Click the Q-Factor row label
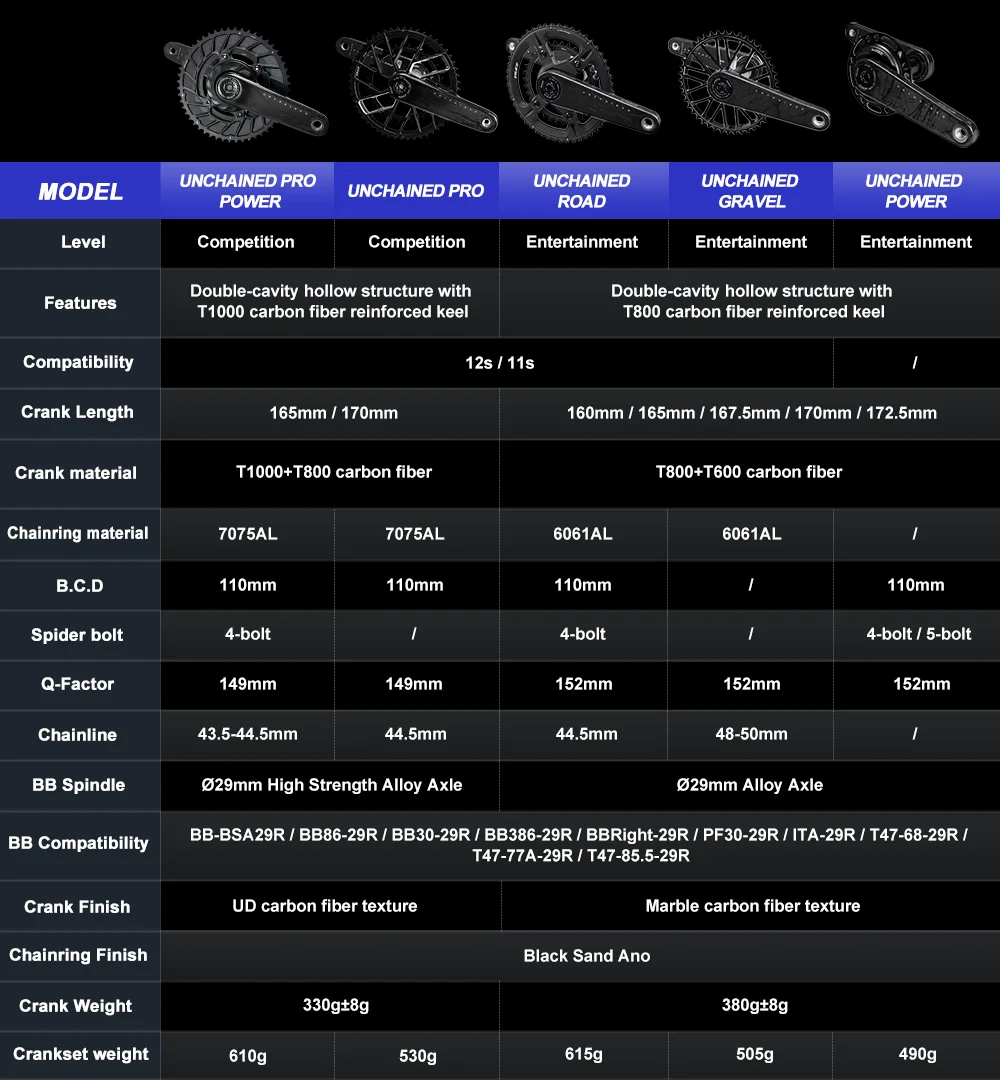This screenshot has height=1080, width=1000. tap(80, 685)
